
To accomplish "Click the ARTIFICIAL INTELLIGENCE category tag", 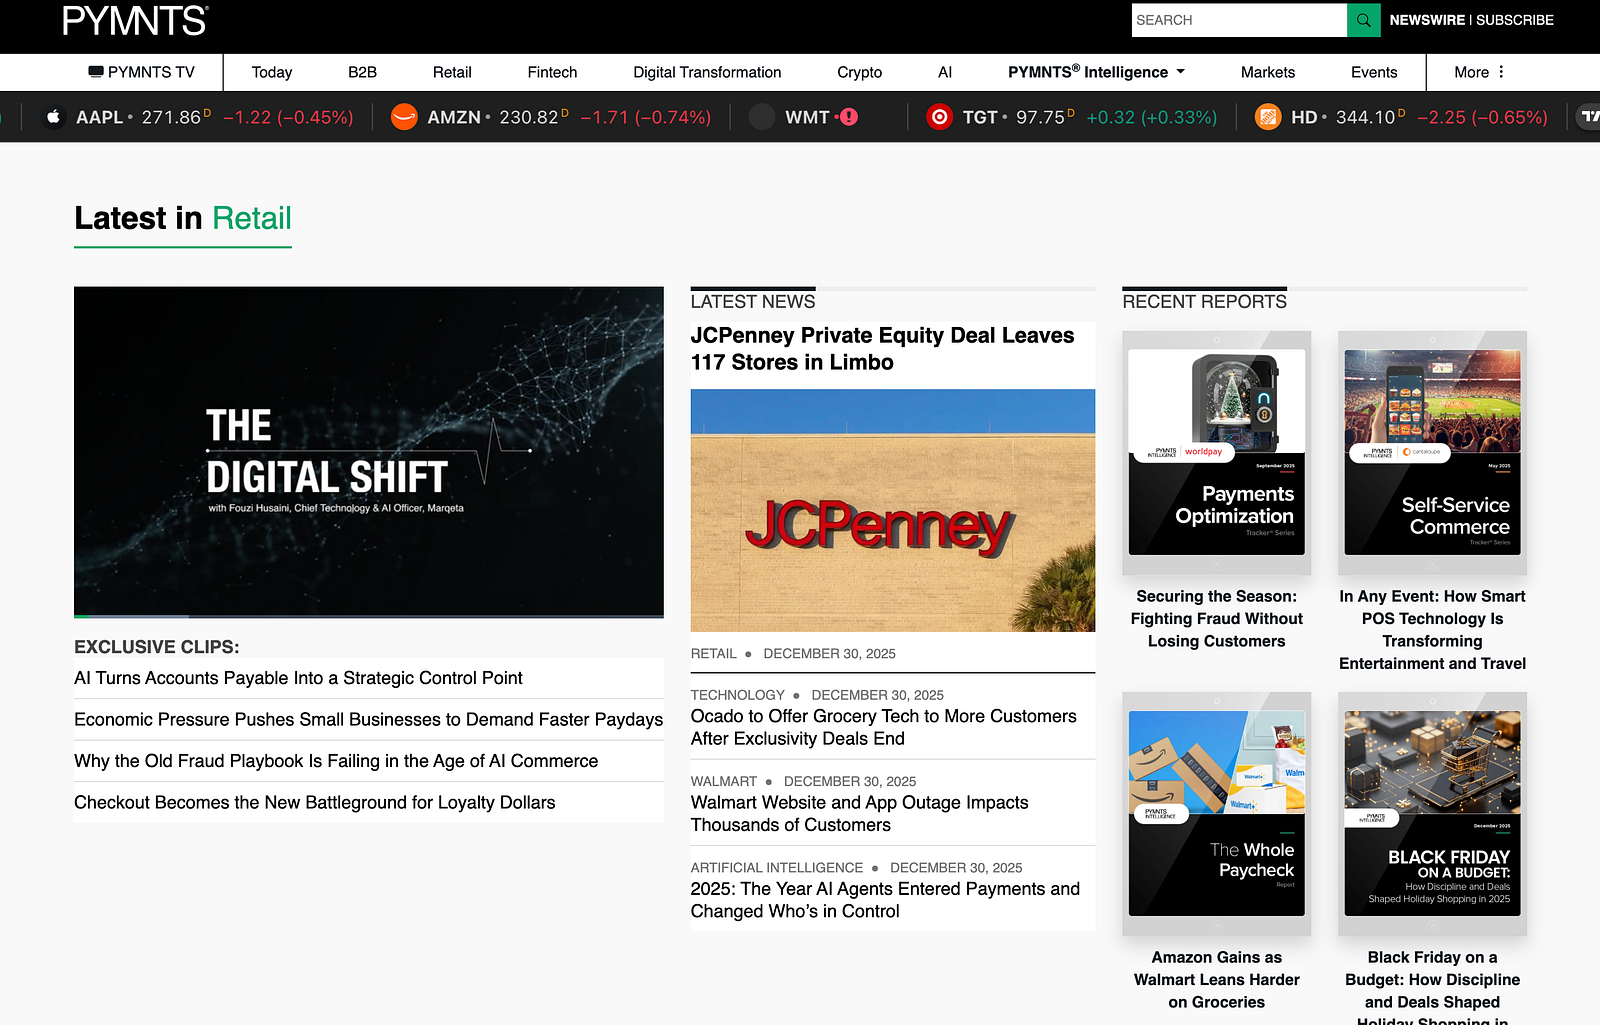I will click(777, 868).
